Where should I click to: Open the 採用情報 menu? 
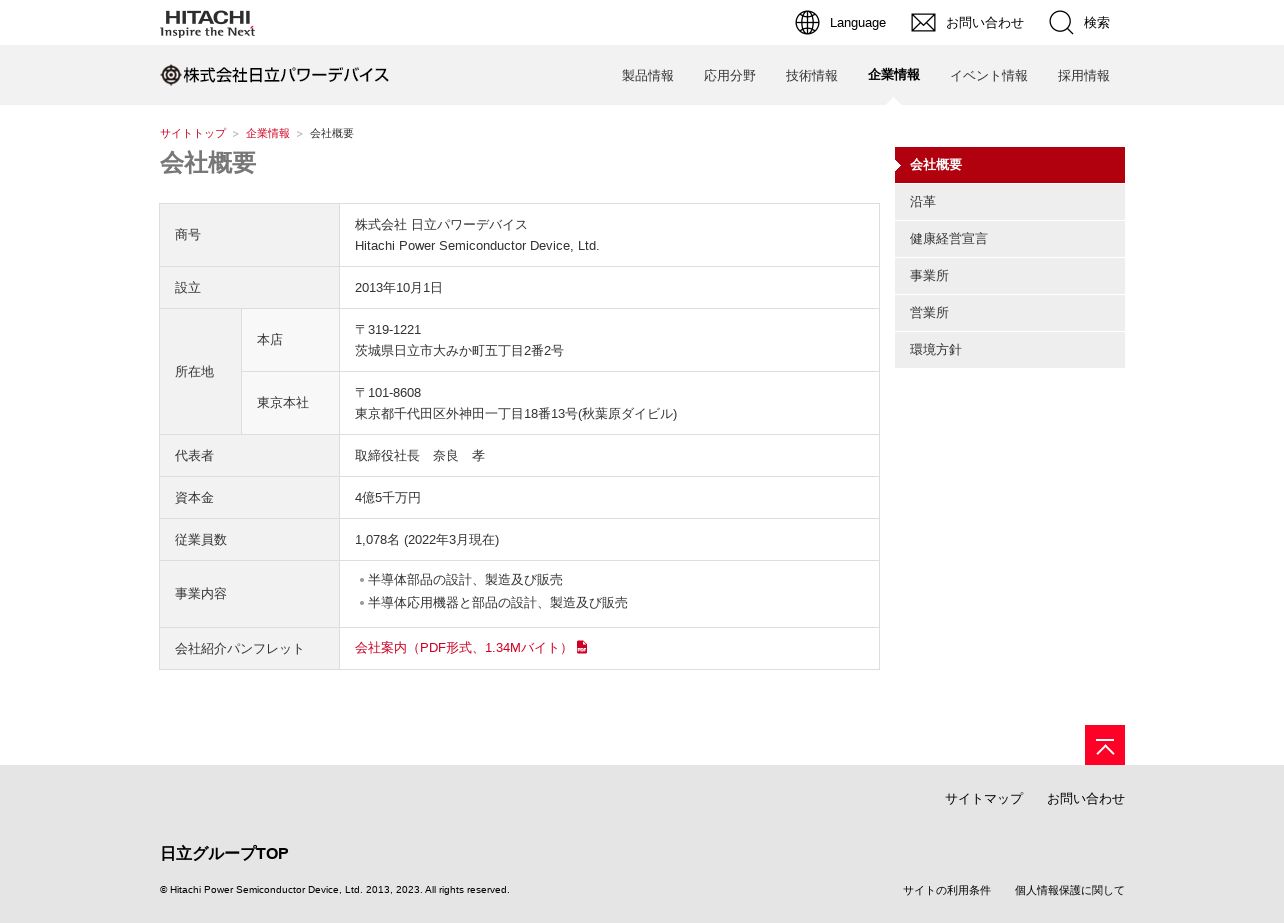click(1084, 76)
